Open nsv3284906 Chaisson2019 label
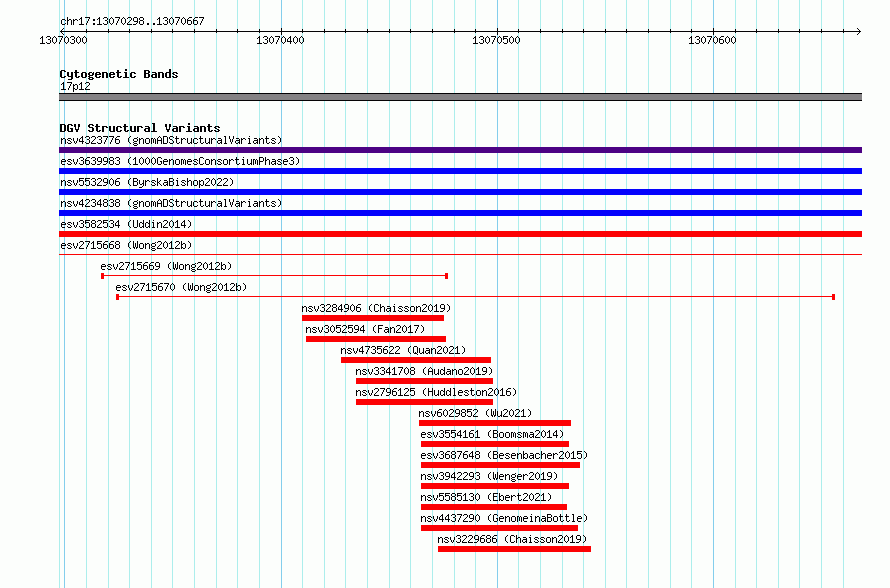The image size is (890, 588). coord(376,308)
